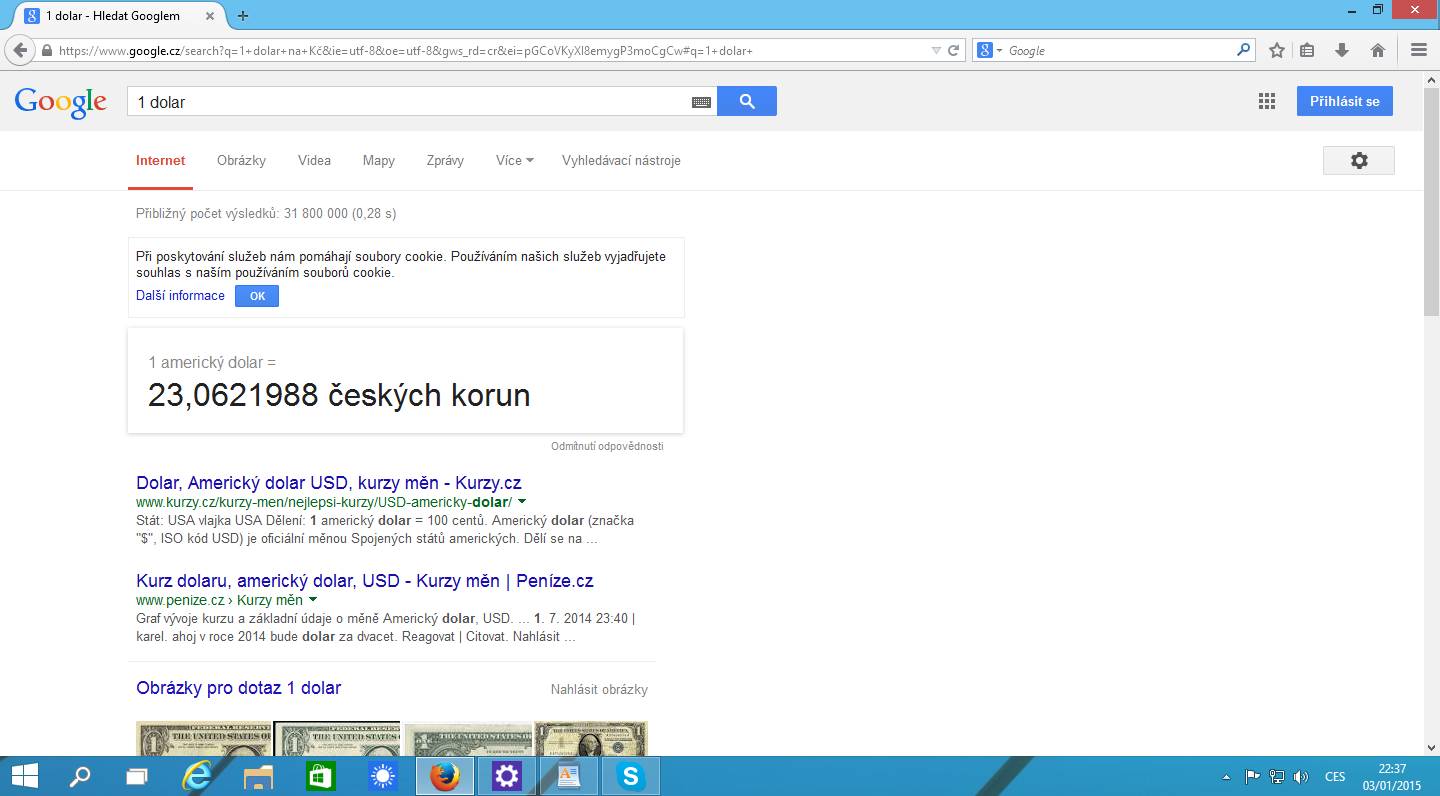
Task: Bookmark this page with the star icon
Action: tap(1277, 50)
